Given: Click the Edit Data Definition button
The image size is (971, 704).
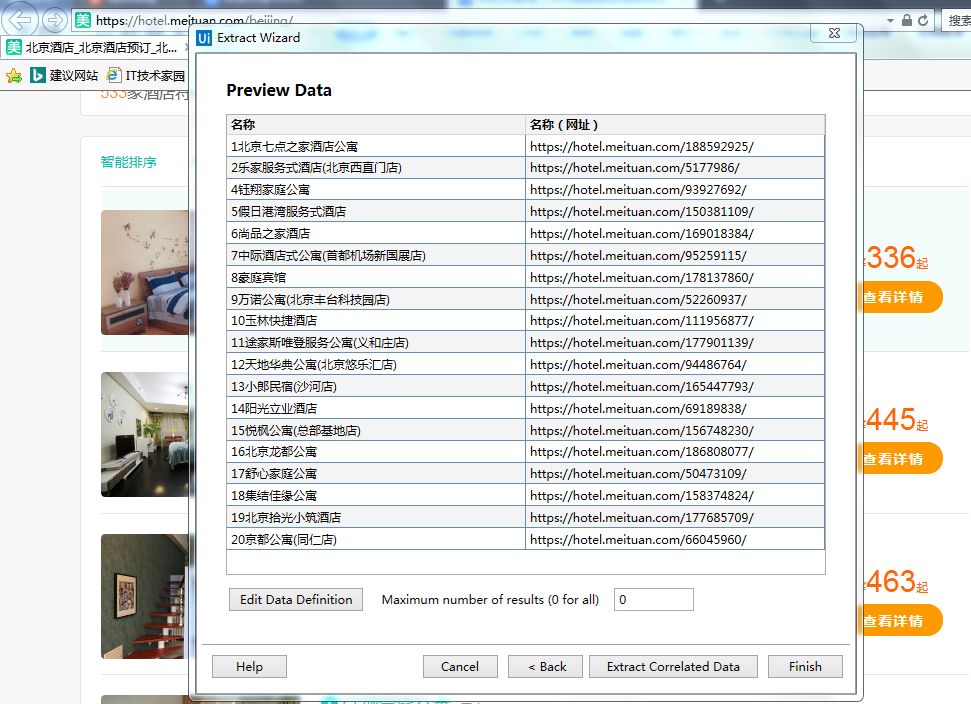Looking at the screenshot, I should click(296, 599).
